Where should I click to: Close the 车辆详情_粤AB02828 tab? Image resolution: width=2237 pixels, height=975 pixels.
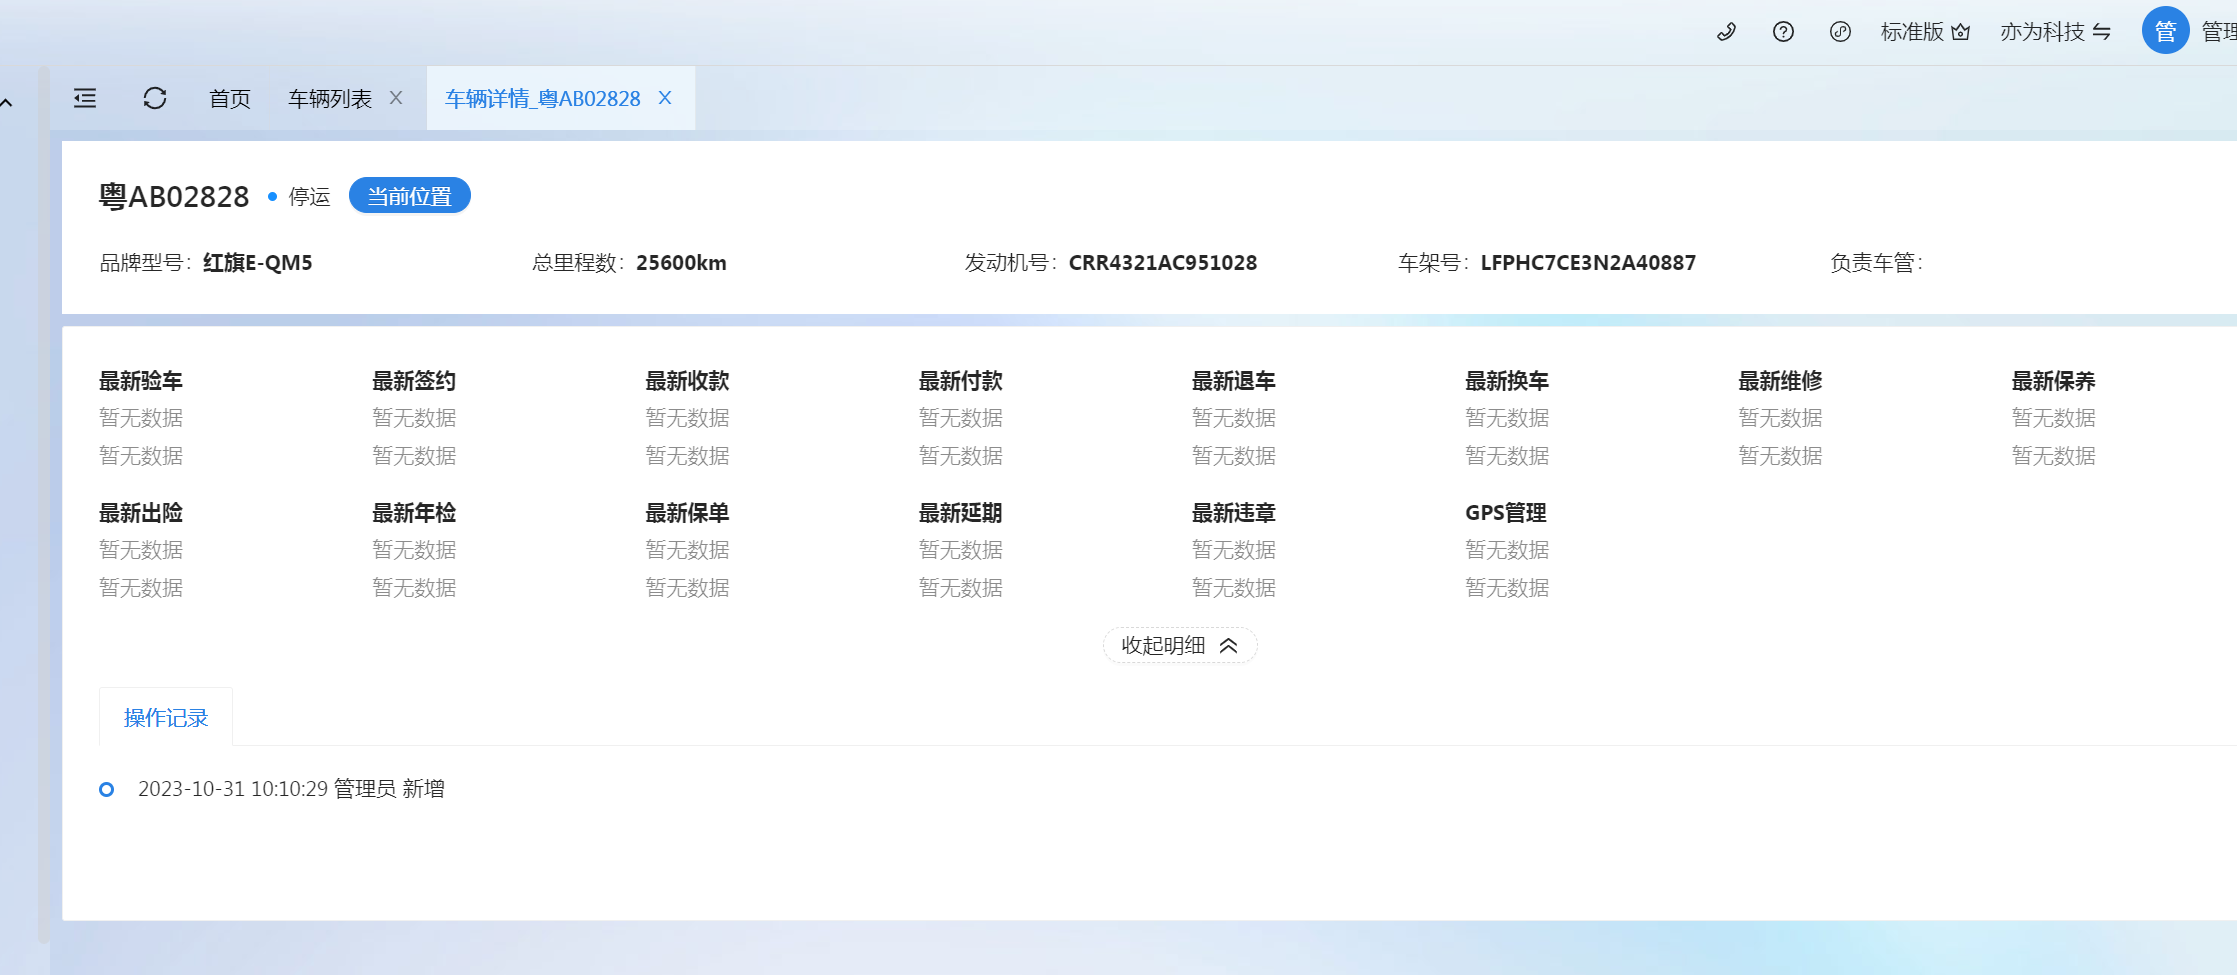[665, 98]
